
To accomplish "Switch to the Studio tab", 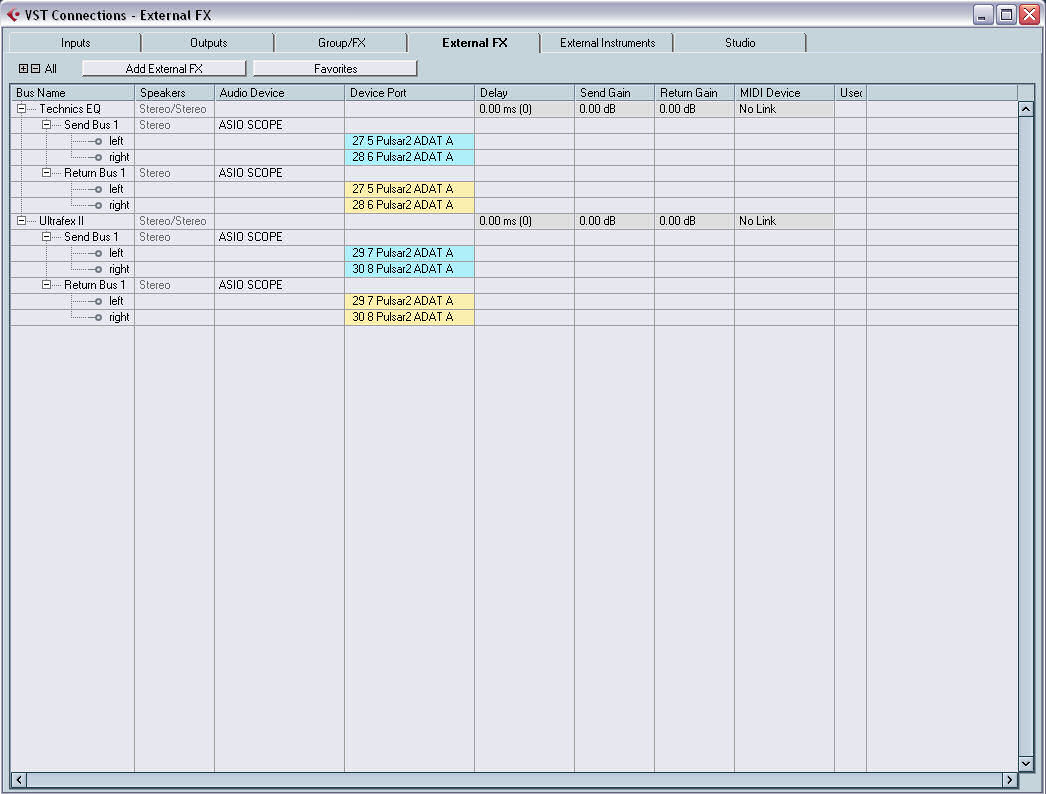I will point(739,42).
